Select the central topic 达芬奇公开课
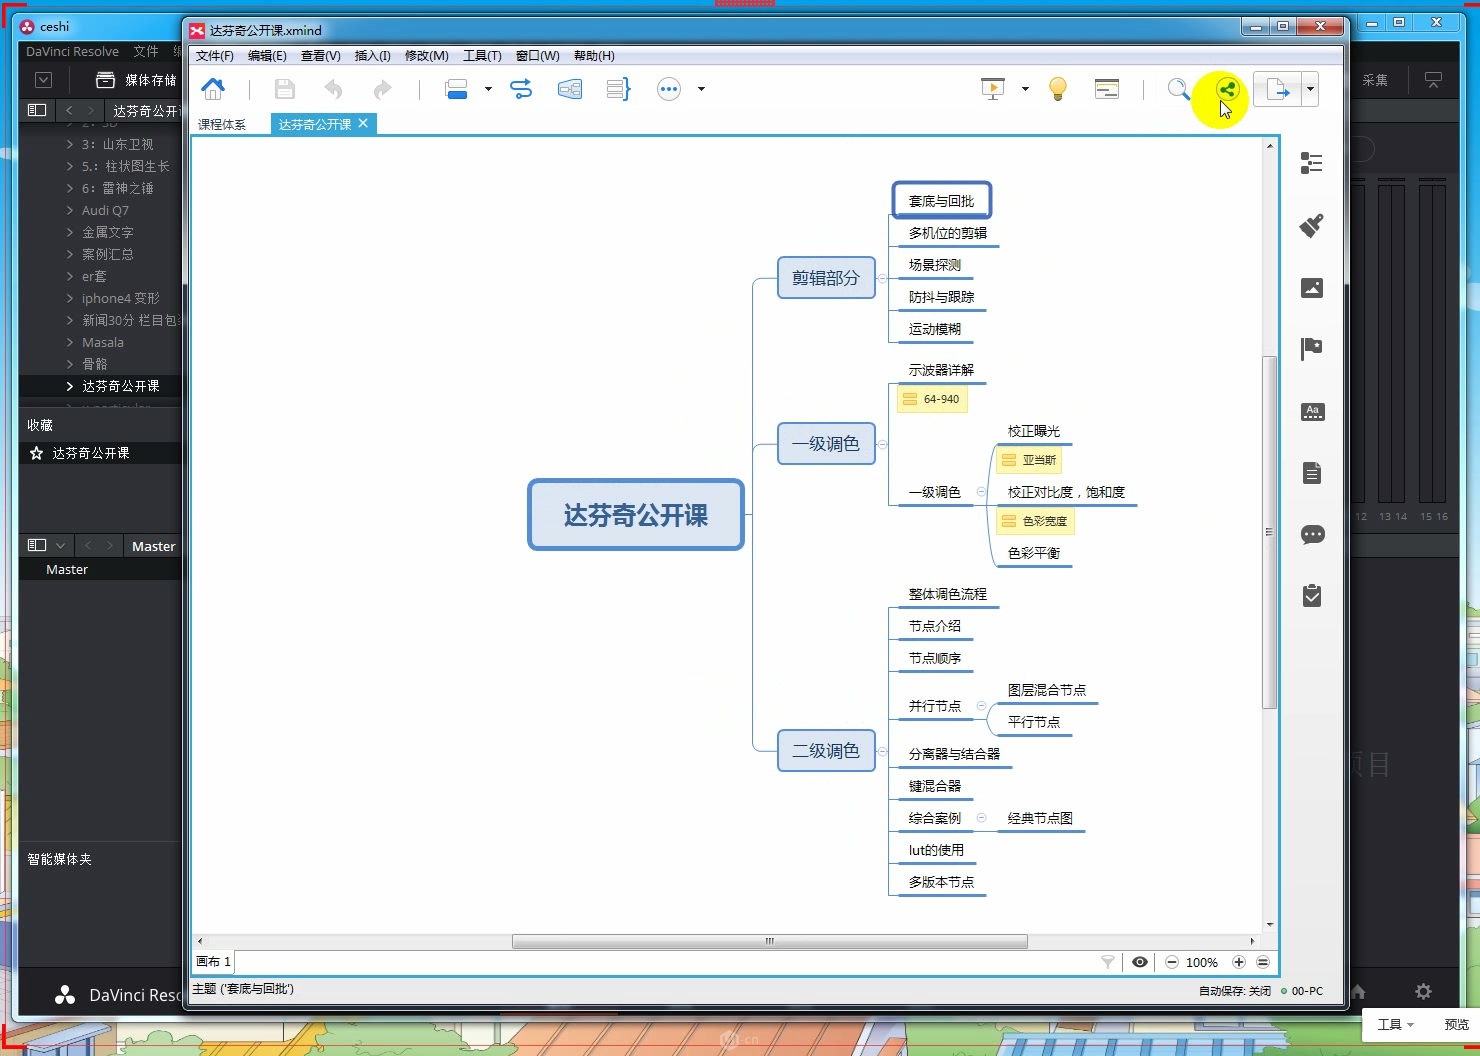Image resolution: width=1480 pixels, height=1056 pixels. click(x=636, y=515)
